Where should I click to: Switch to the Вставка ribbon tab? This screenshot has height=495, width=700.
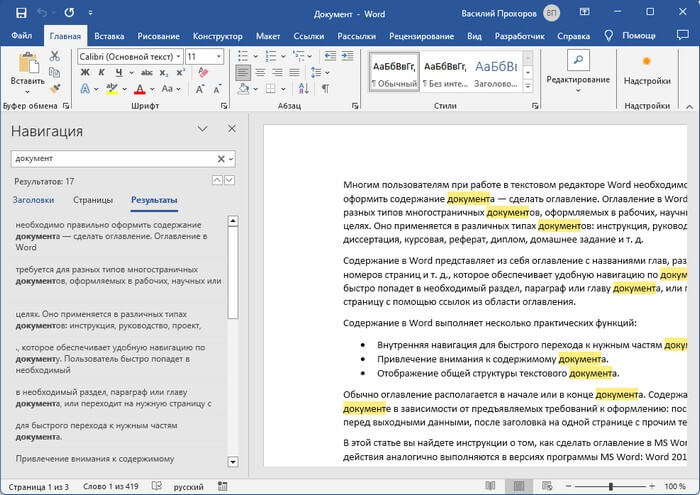[109, 36]
